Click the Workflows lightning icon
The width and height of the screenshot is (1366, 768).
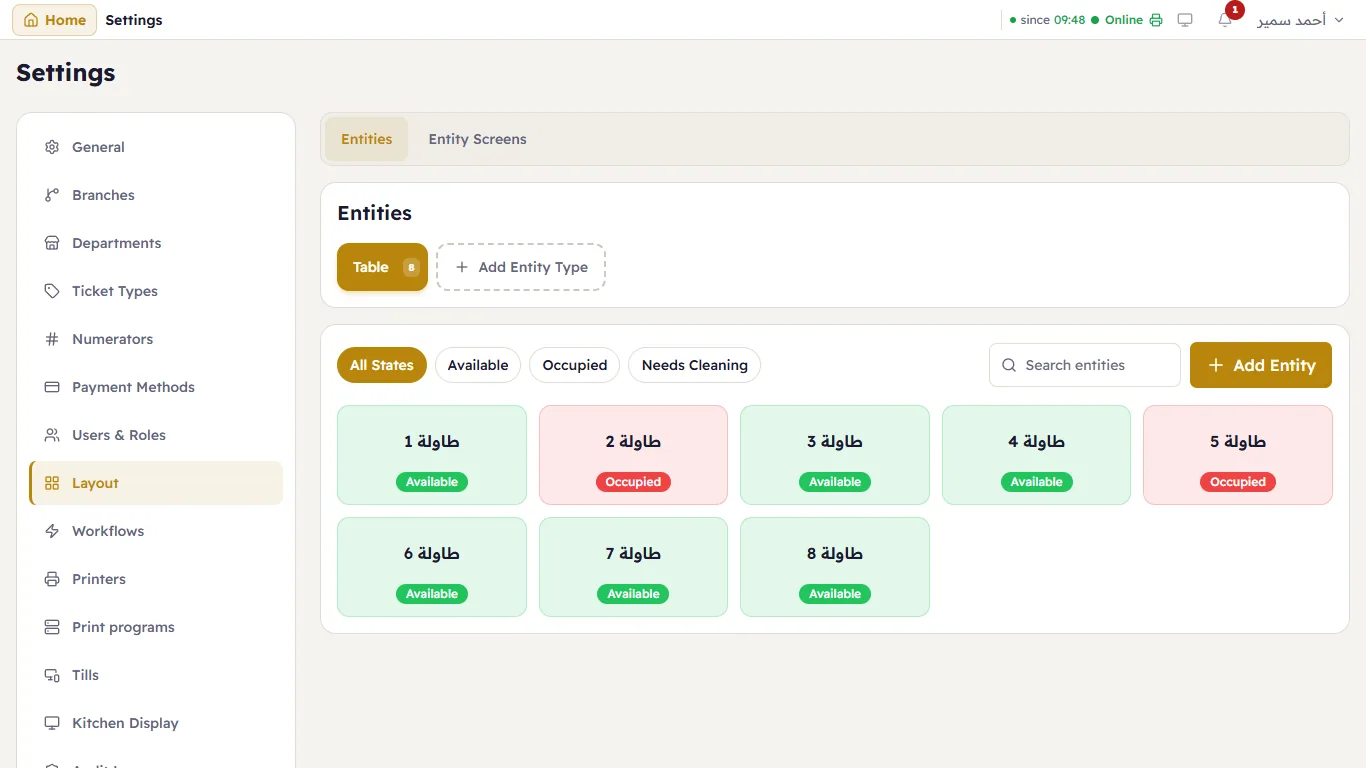[x=52, y=531]
